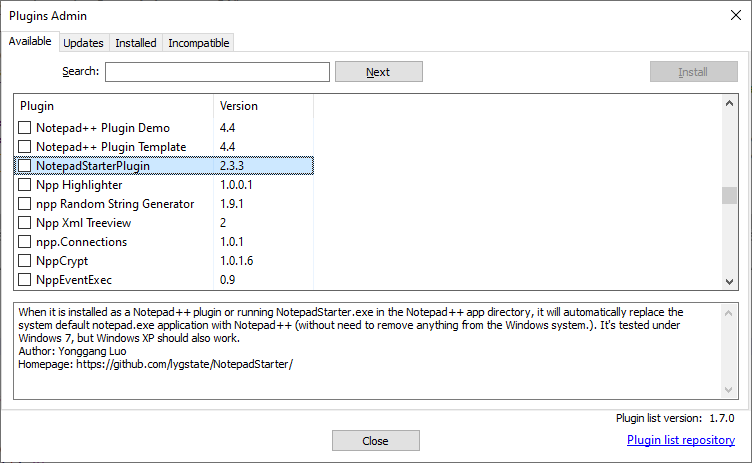
Task: Select the NotepadStarterPlugin row name
Action: (x=93, y=166)
